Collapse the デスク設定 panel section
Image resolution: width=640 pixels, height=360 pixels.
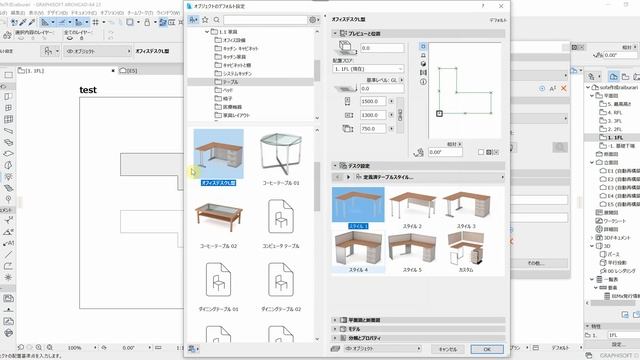335,166
